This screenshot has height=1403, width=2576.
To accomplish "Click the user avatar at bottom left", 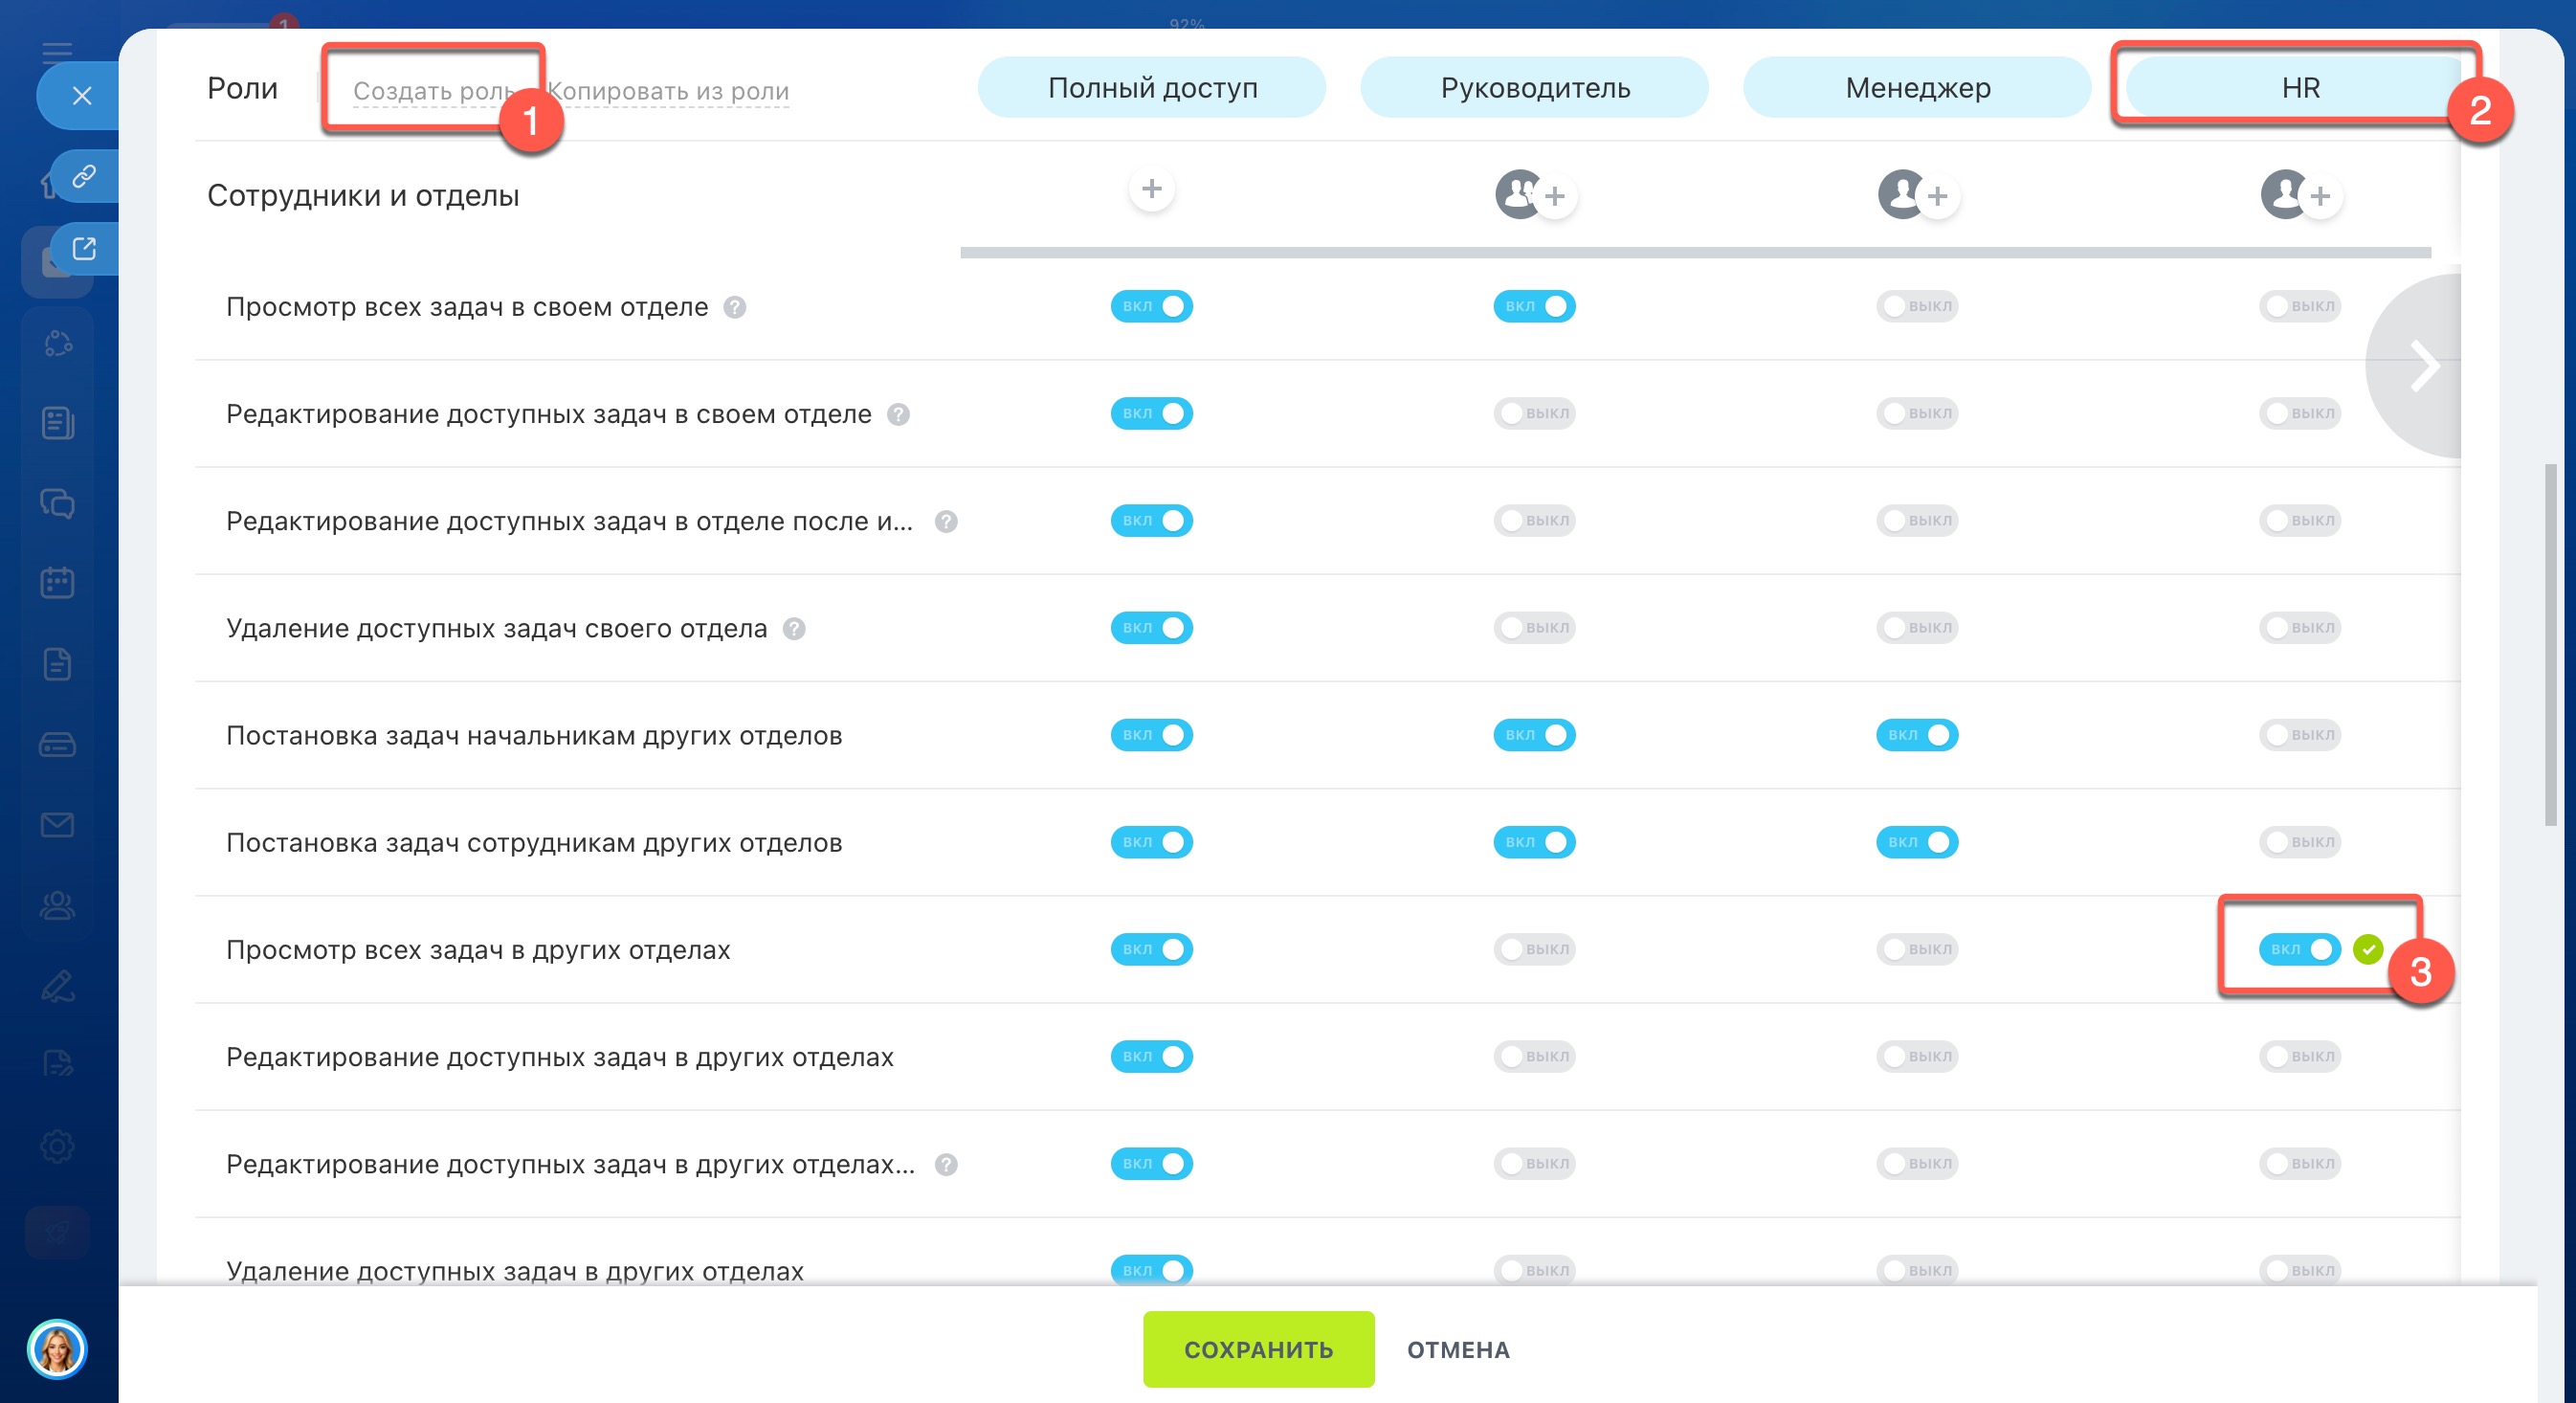I will click(57, 1349).
